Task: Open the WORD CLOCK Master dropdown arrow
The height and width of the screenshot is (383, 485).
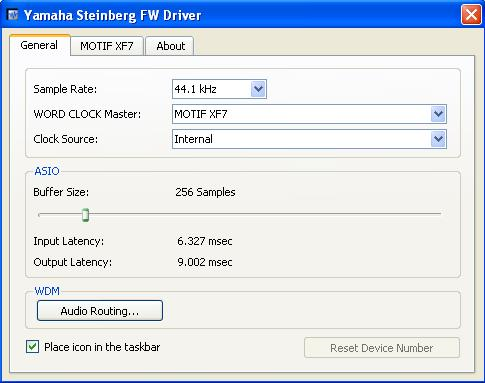Action: [438, 114]
